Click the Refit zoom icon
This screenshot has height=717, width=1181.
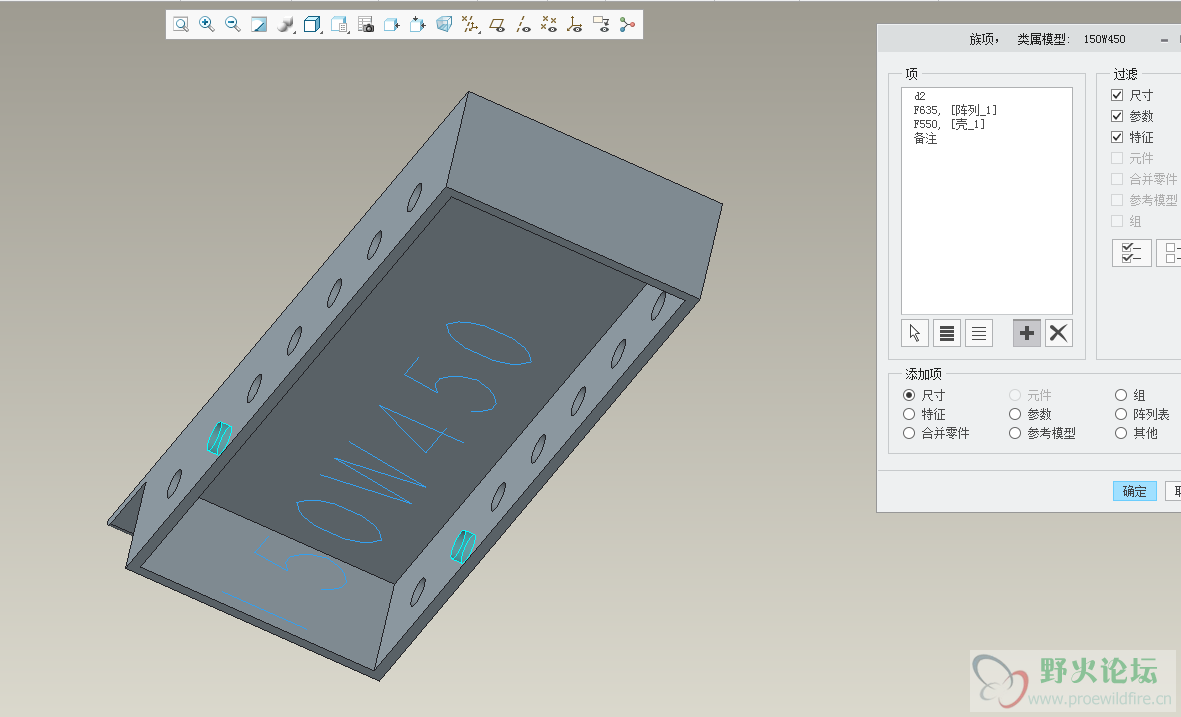point(181,25)
